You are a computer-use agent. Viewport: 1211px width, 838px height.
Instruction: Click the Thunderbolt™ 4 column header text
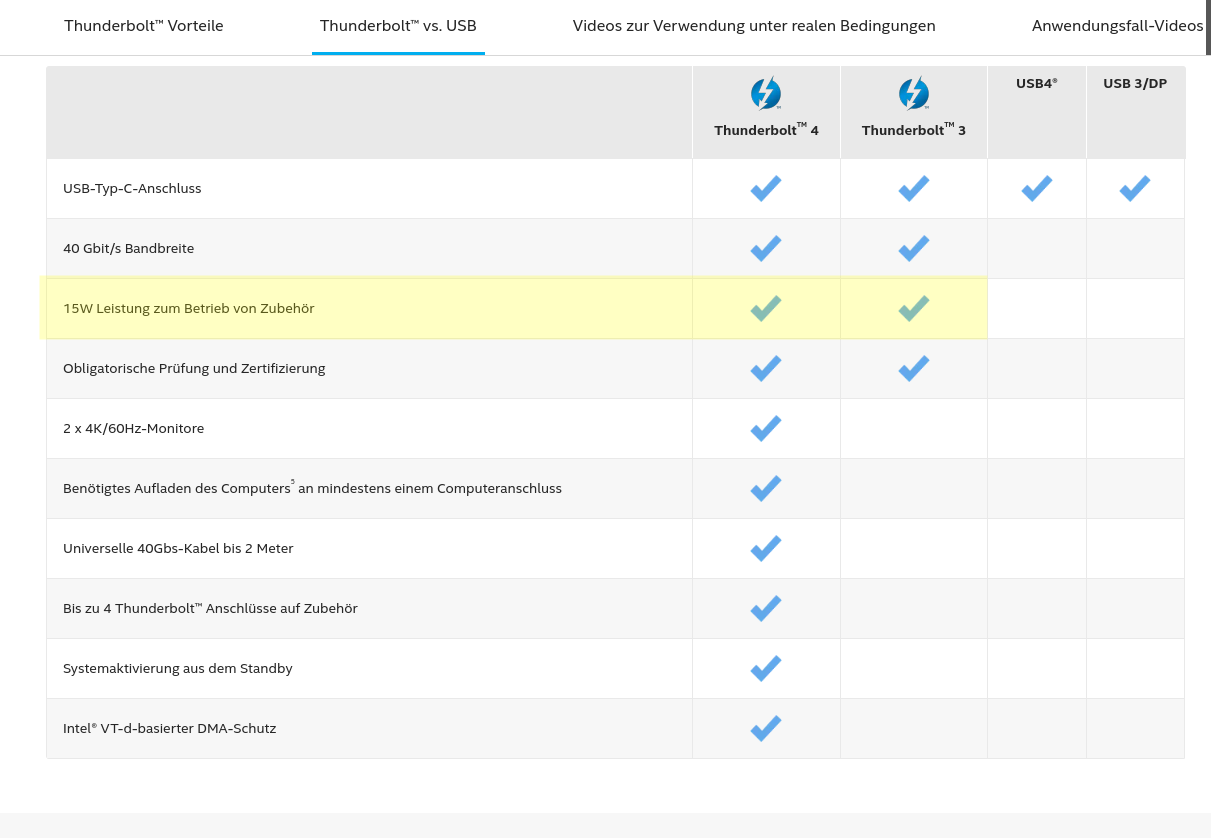(x=766, y=130)
